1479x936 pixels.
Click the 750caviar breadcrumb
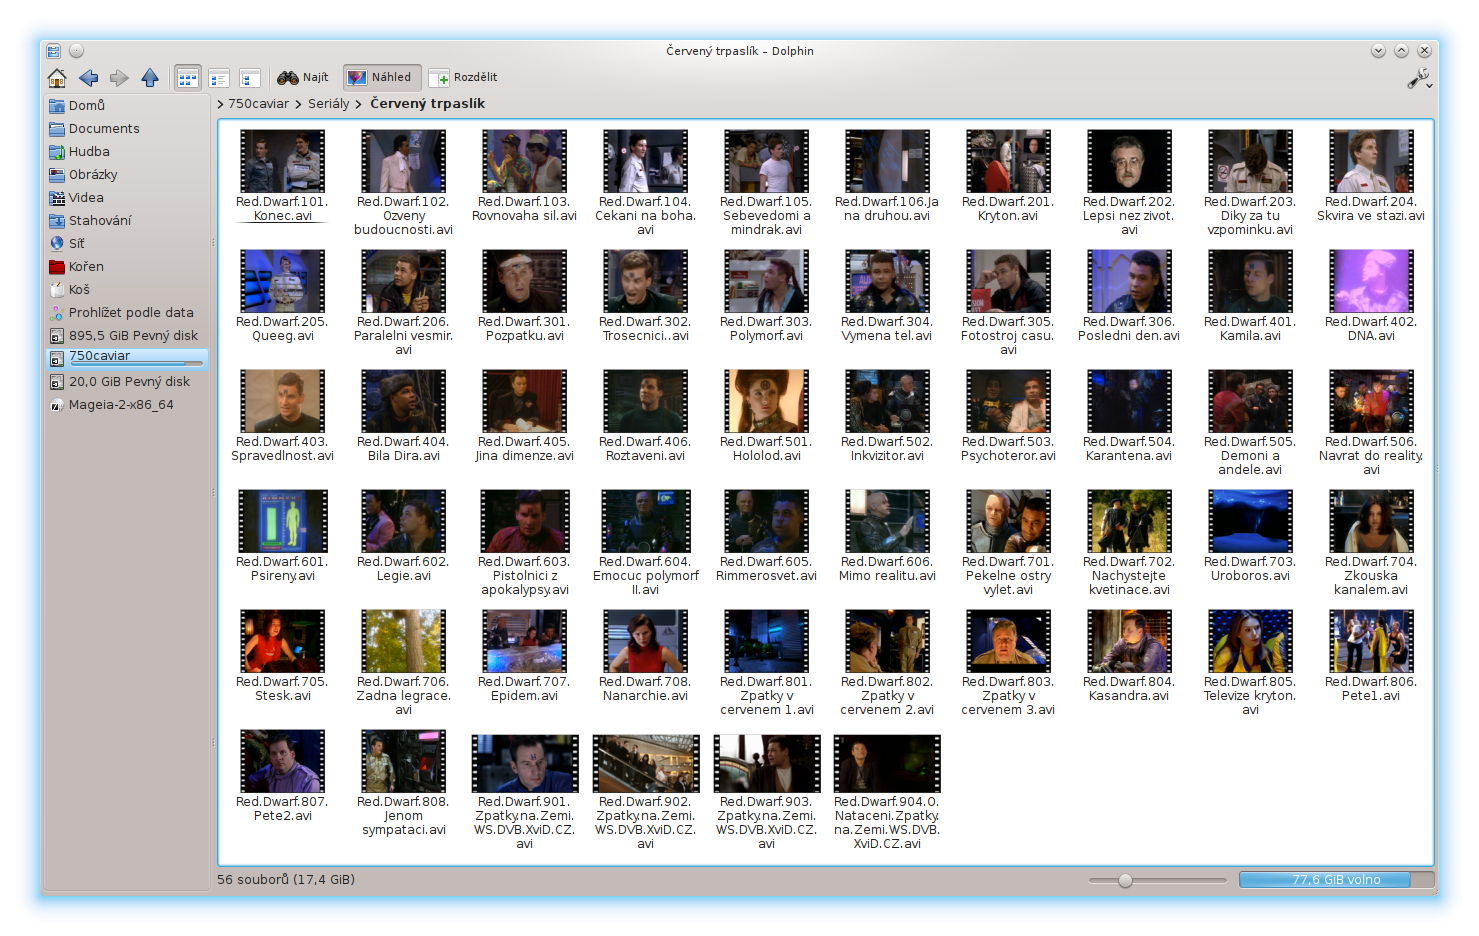[x=258, y=103]
